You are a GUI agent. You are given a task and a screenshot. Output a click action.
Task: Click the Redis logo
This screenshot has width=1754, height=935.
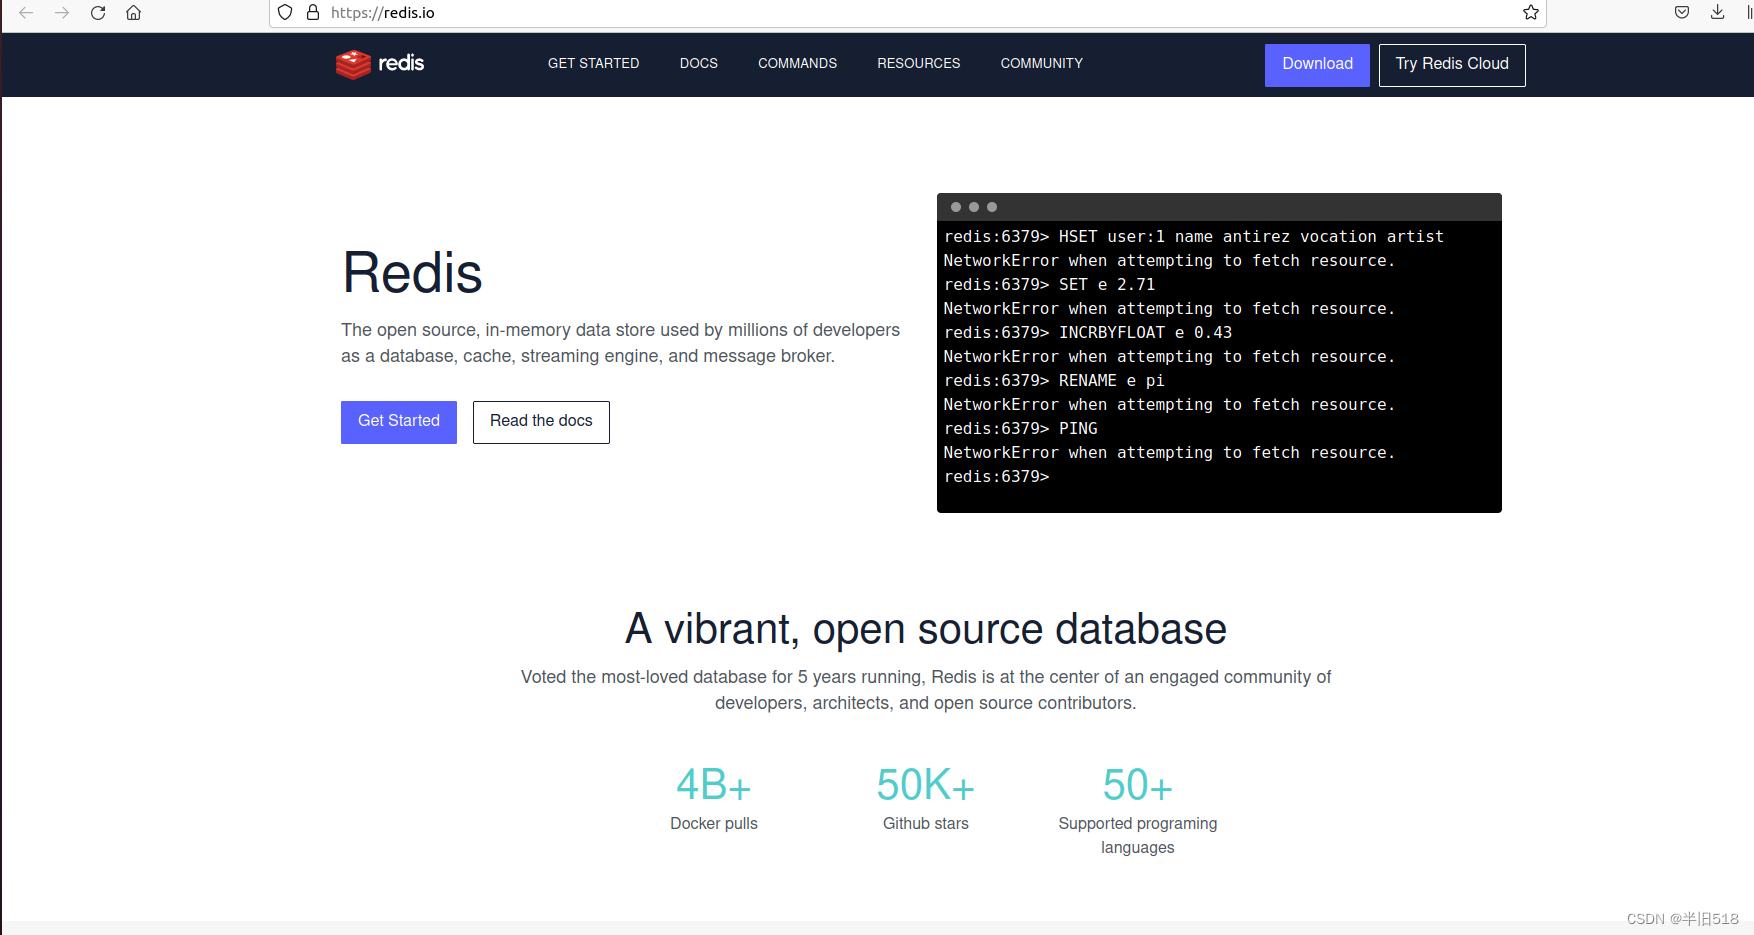(380, 64)
